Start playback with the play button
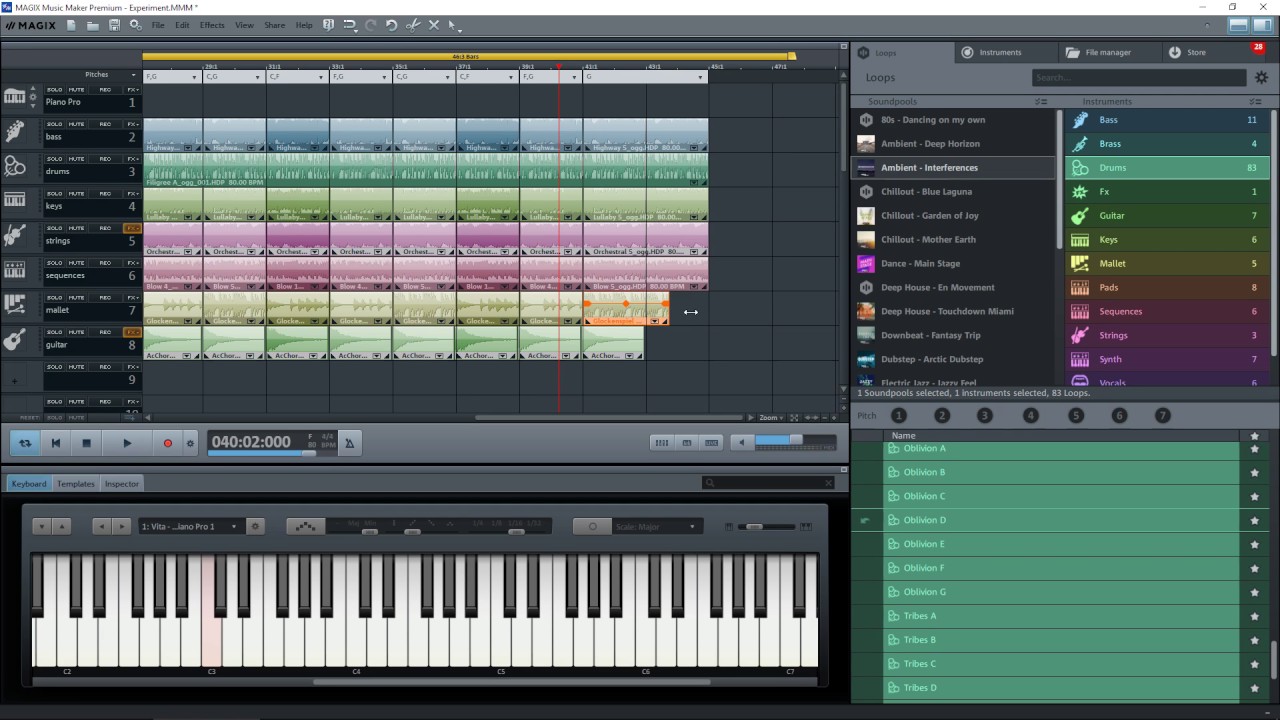This screenshot has width=1280, height=720. coord(127,443)
